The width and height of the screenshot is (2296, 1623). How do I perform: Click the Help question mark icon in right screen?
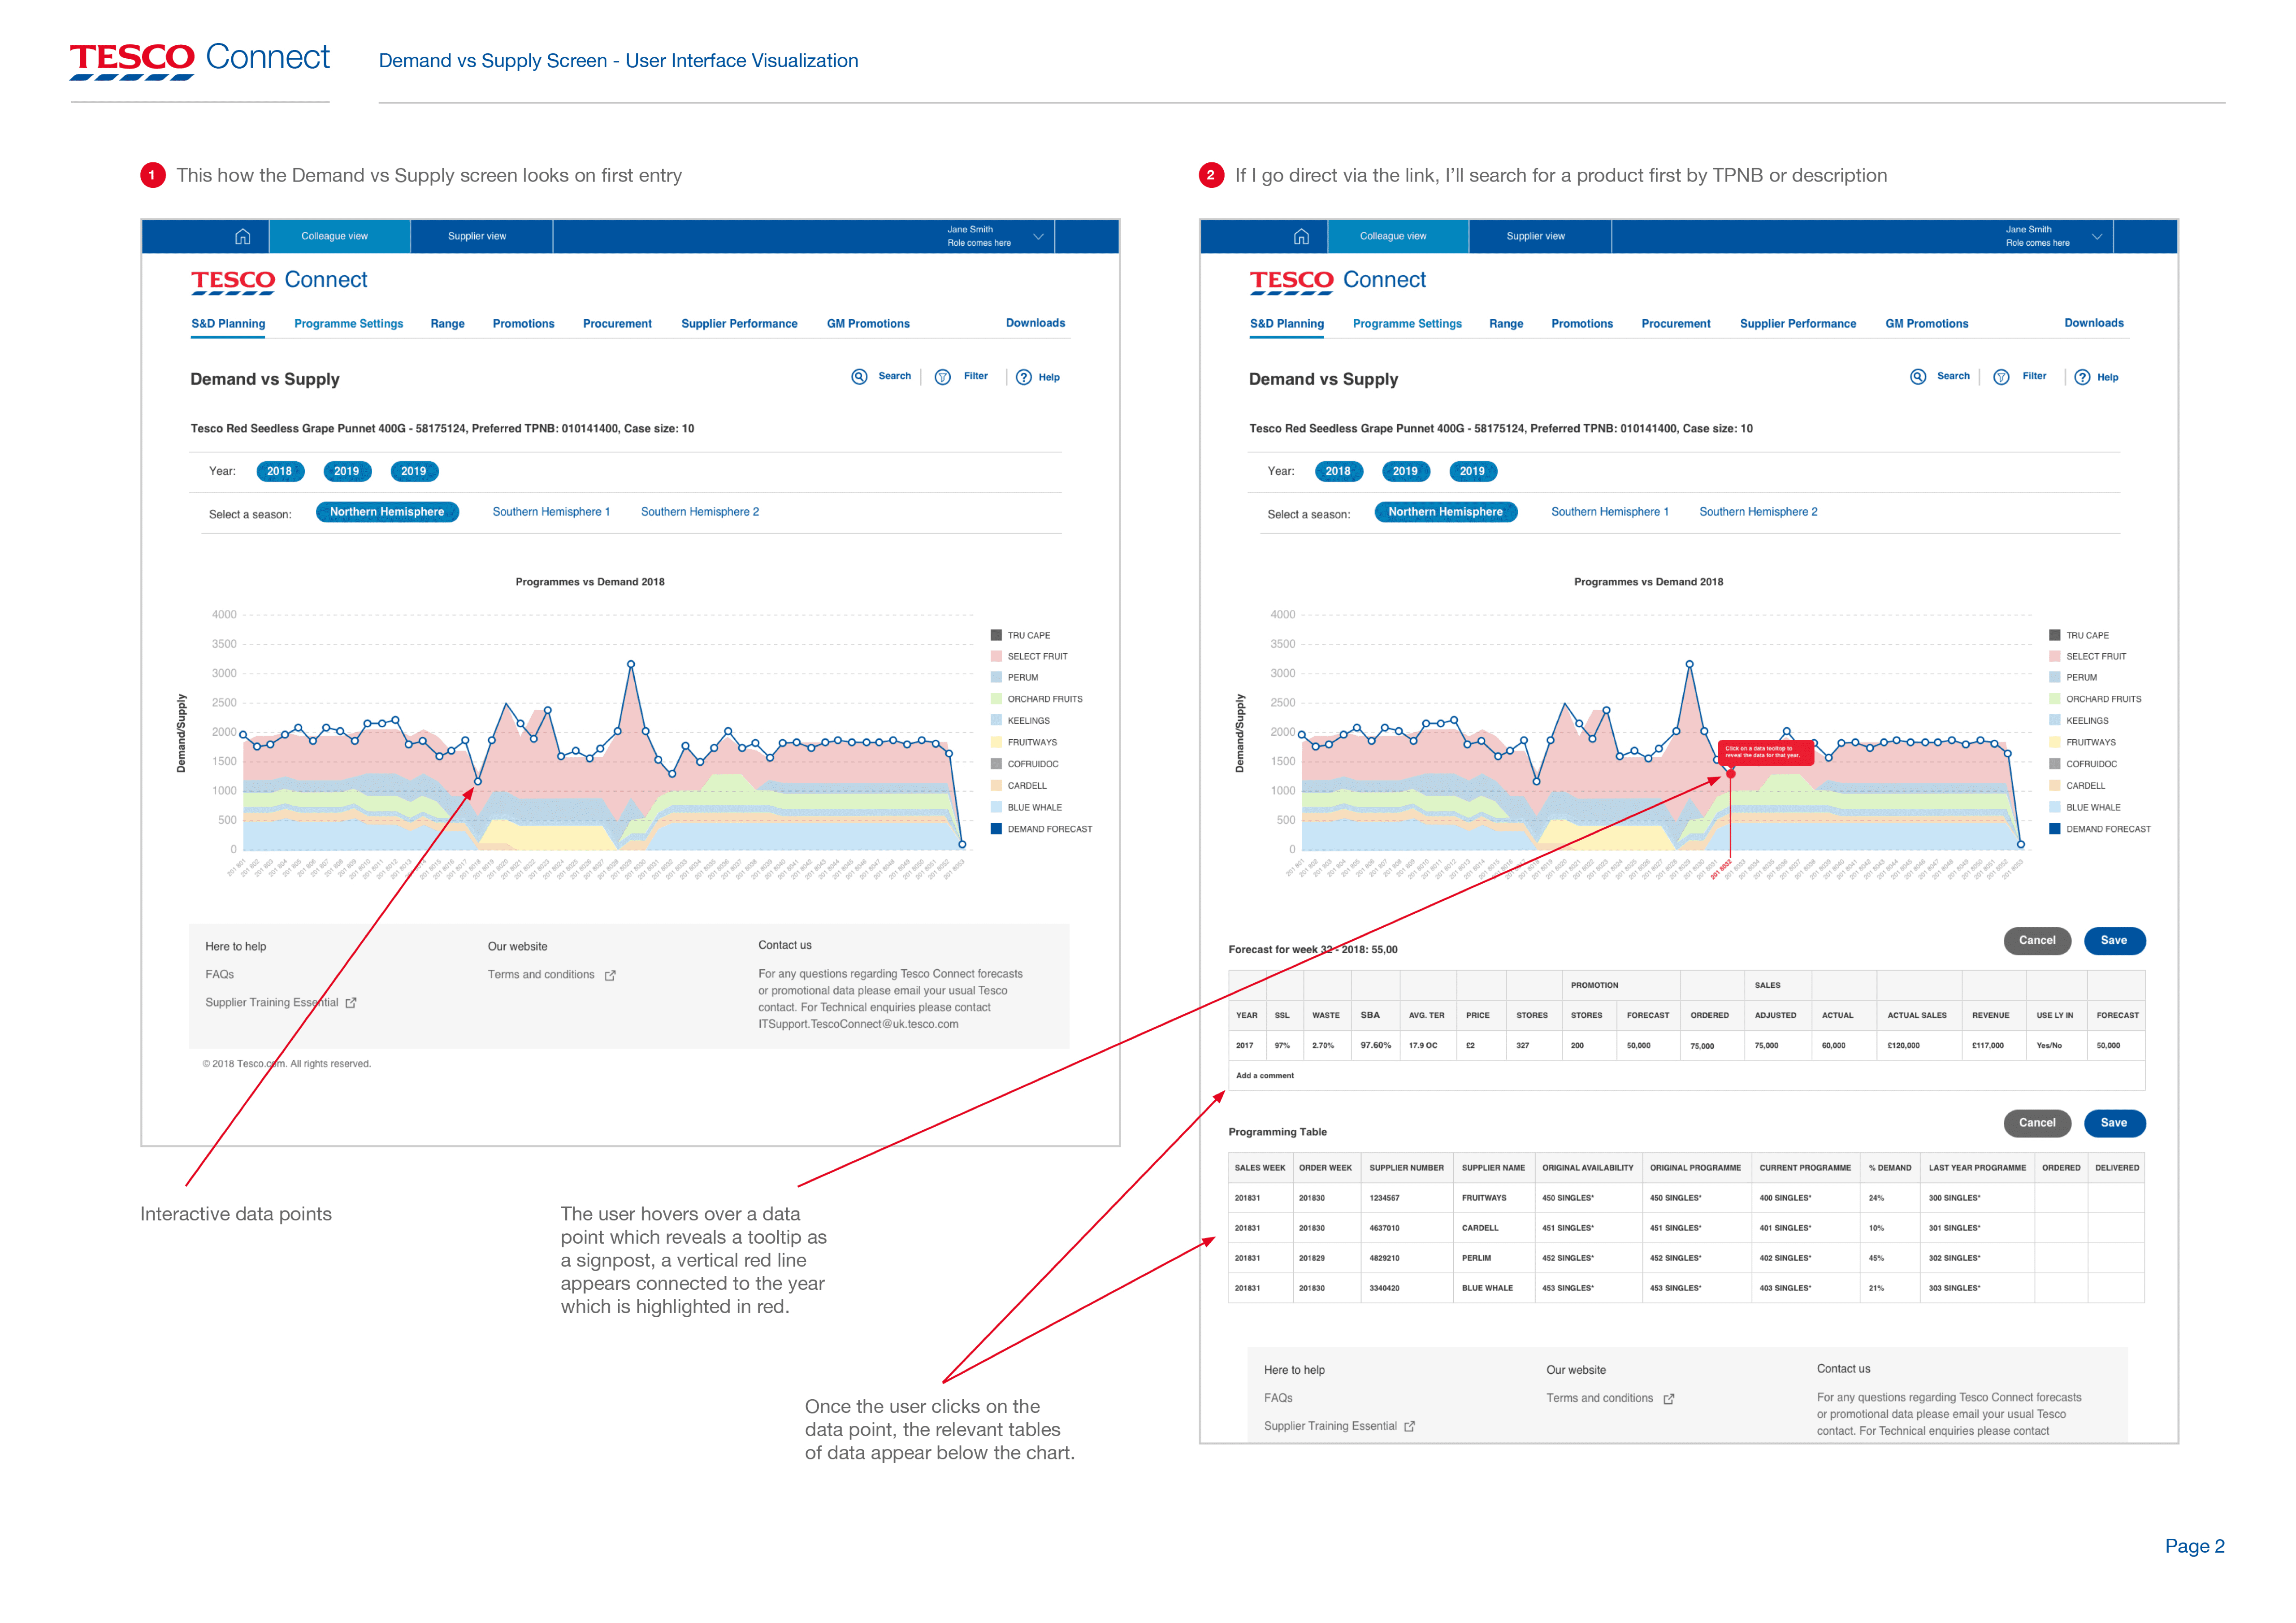(x=2082, y=377)
